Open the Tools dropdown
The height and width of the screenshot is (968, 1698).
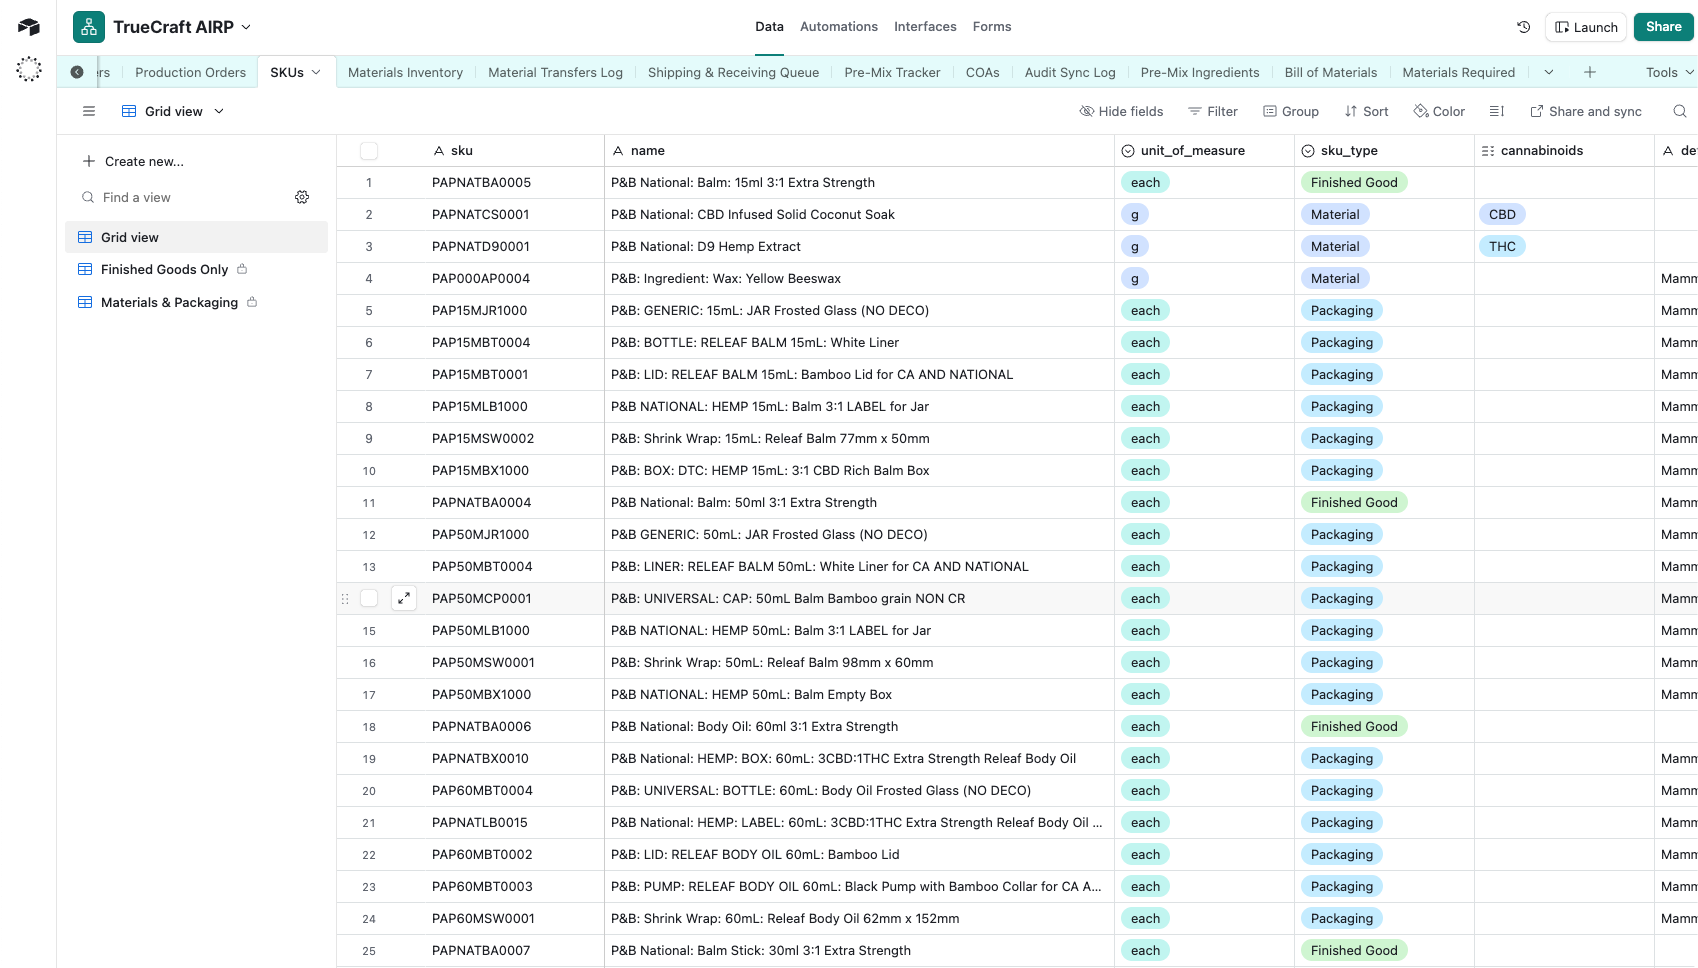pos(1669,72)
